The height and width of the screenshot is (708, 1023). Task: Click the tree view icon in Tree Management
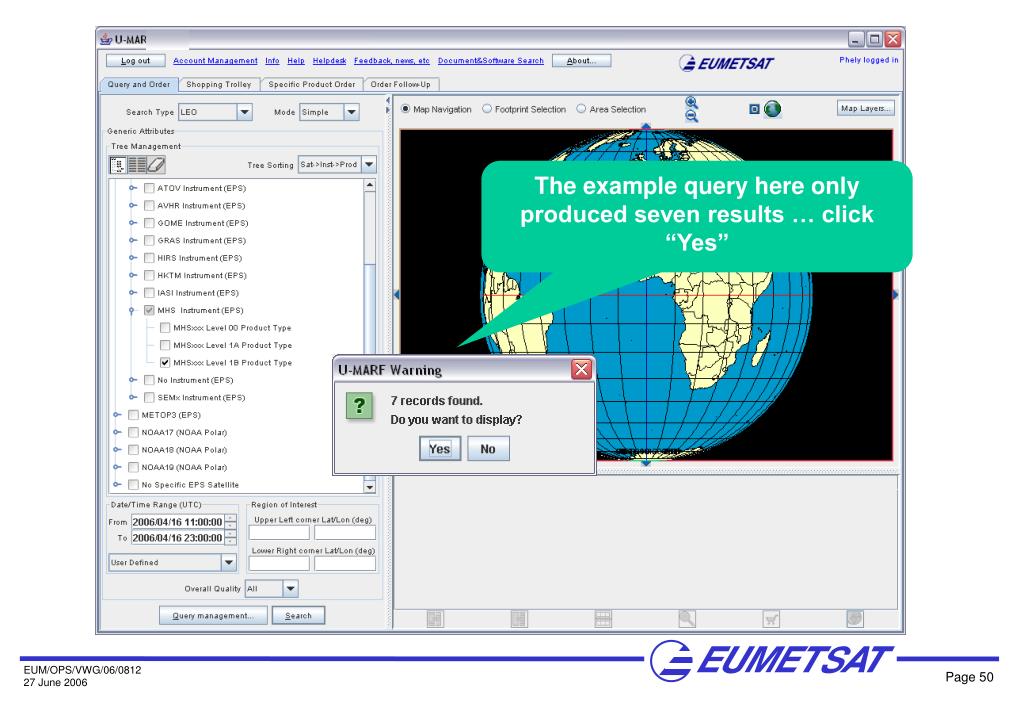(x=118, y=165)
